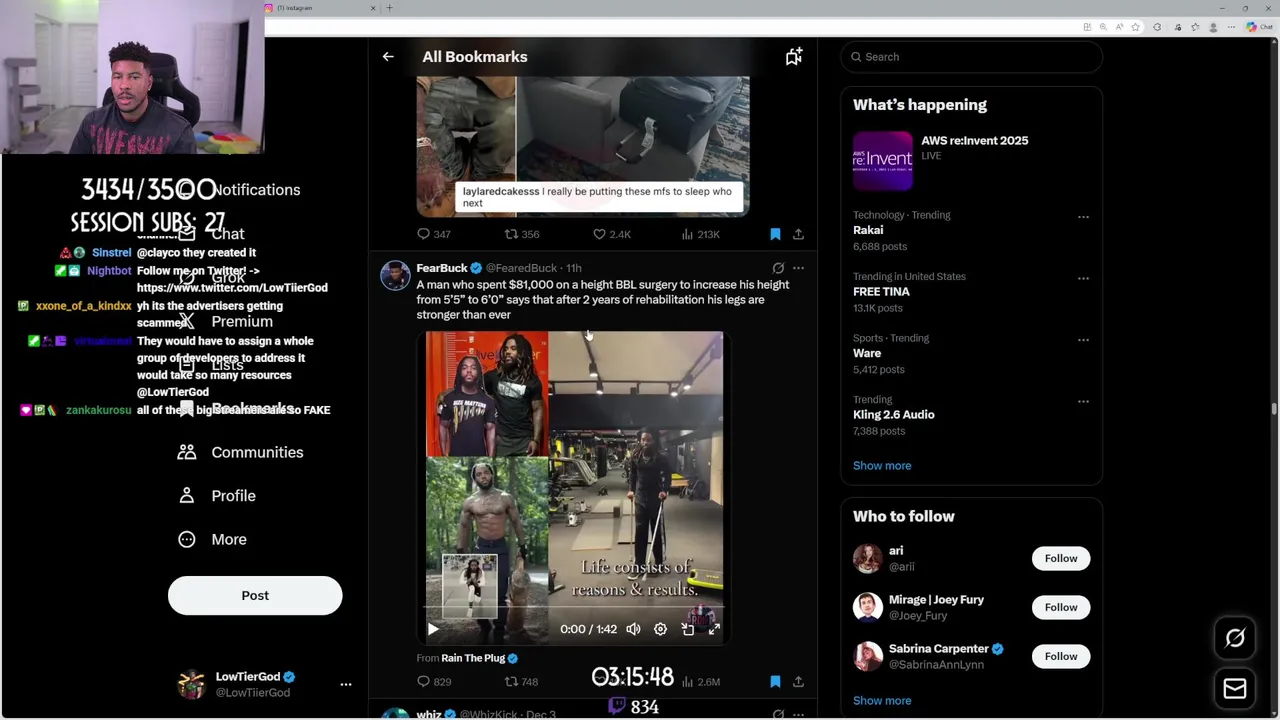Open the floating Grok button
Screen dimensions: 1280x720
(x=1235, y=638)
